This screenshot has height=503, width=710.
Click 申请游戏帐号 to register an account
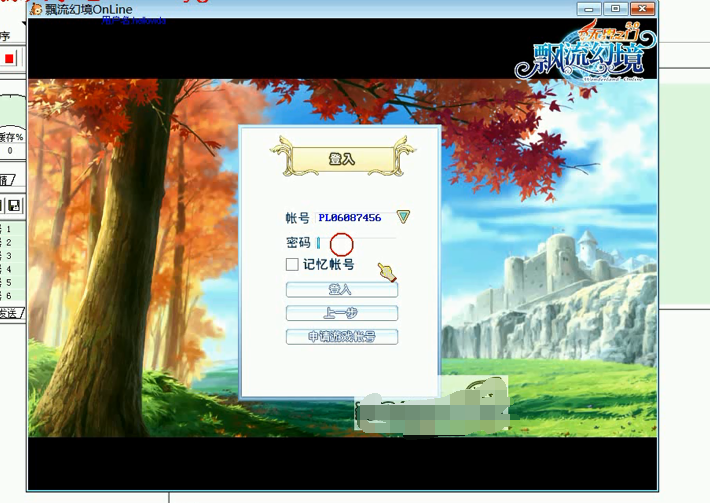pyautogui.click(x=341, y=337)
